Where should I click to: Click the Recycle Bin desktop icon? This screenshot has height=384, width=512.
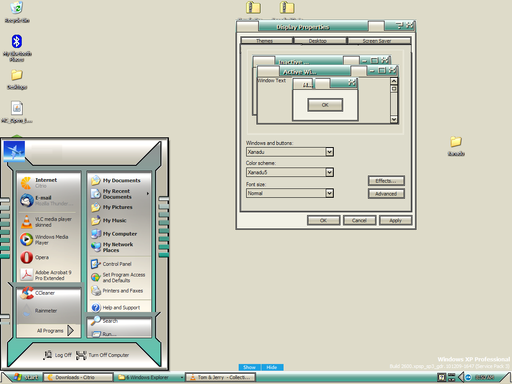17,12
